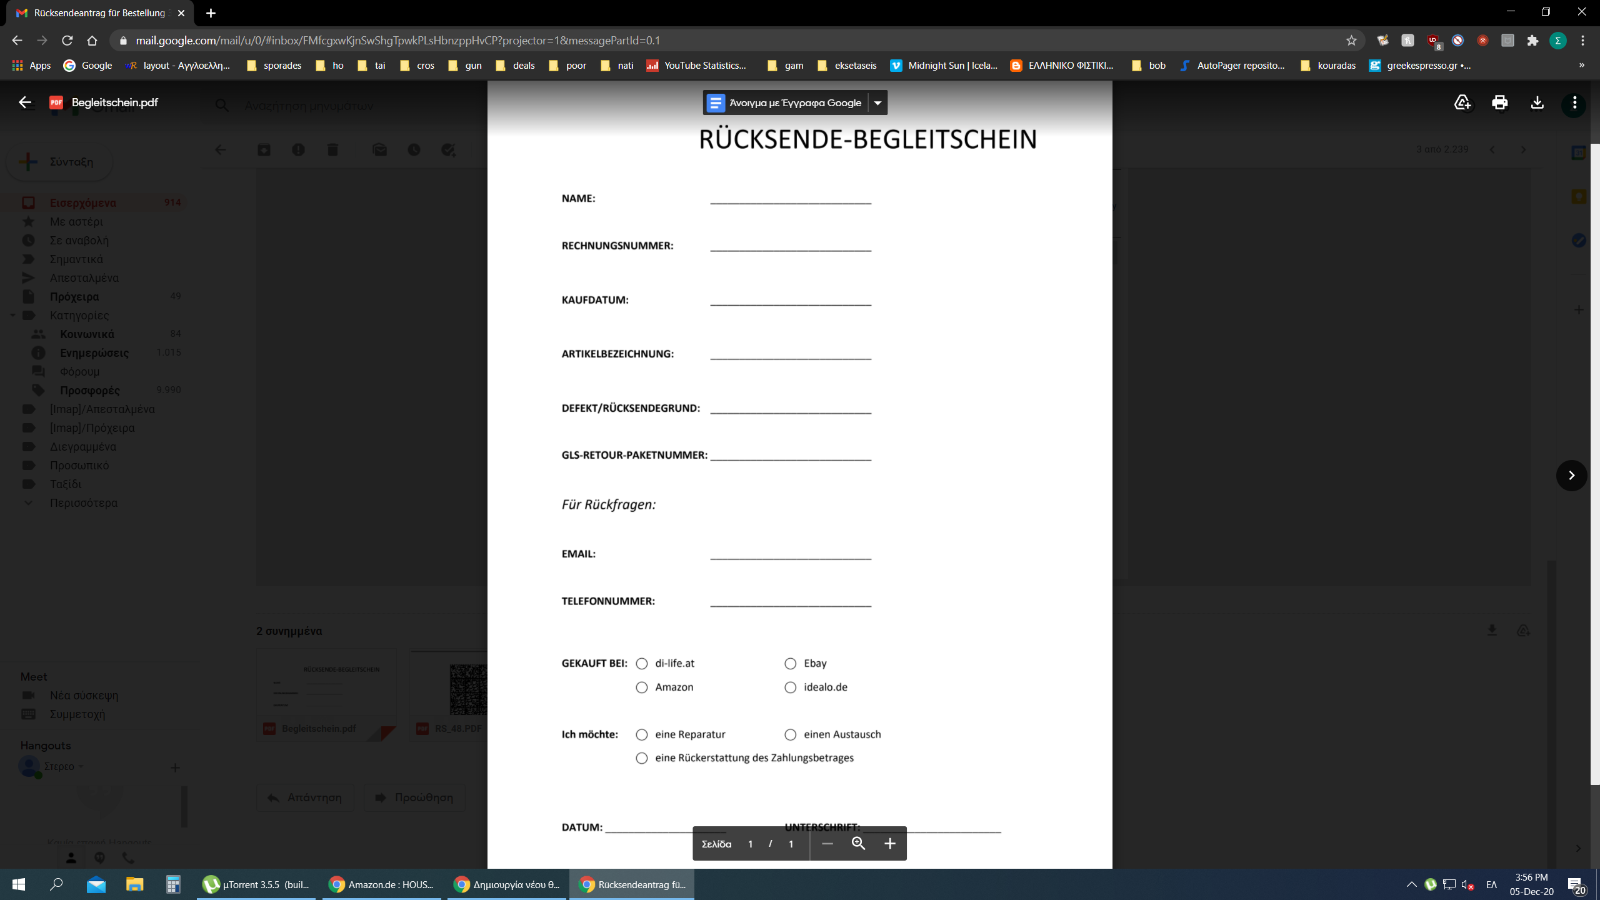Screen dimensions: 1600x900
Task: Print the Begleitschein PDF
Action: (x=1499, y=102)
